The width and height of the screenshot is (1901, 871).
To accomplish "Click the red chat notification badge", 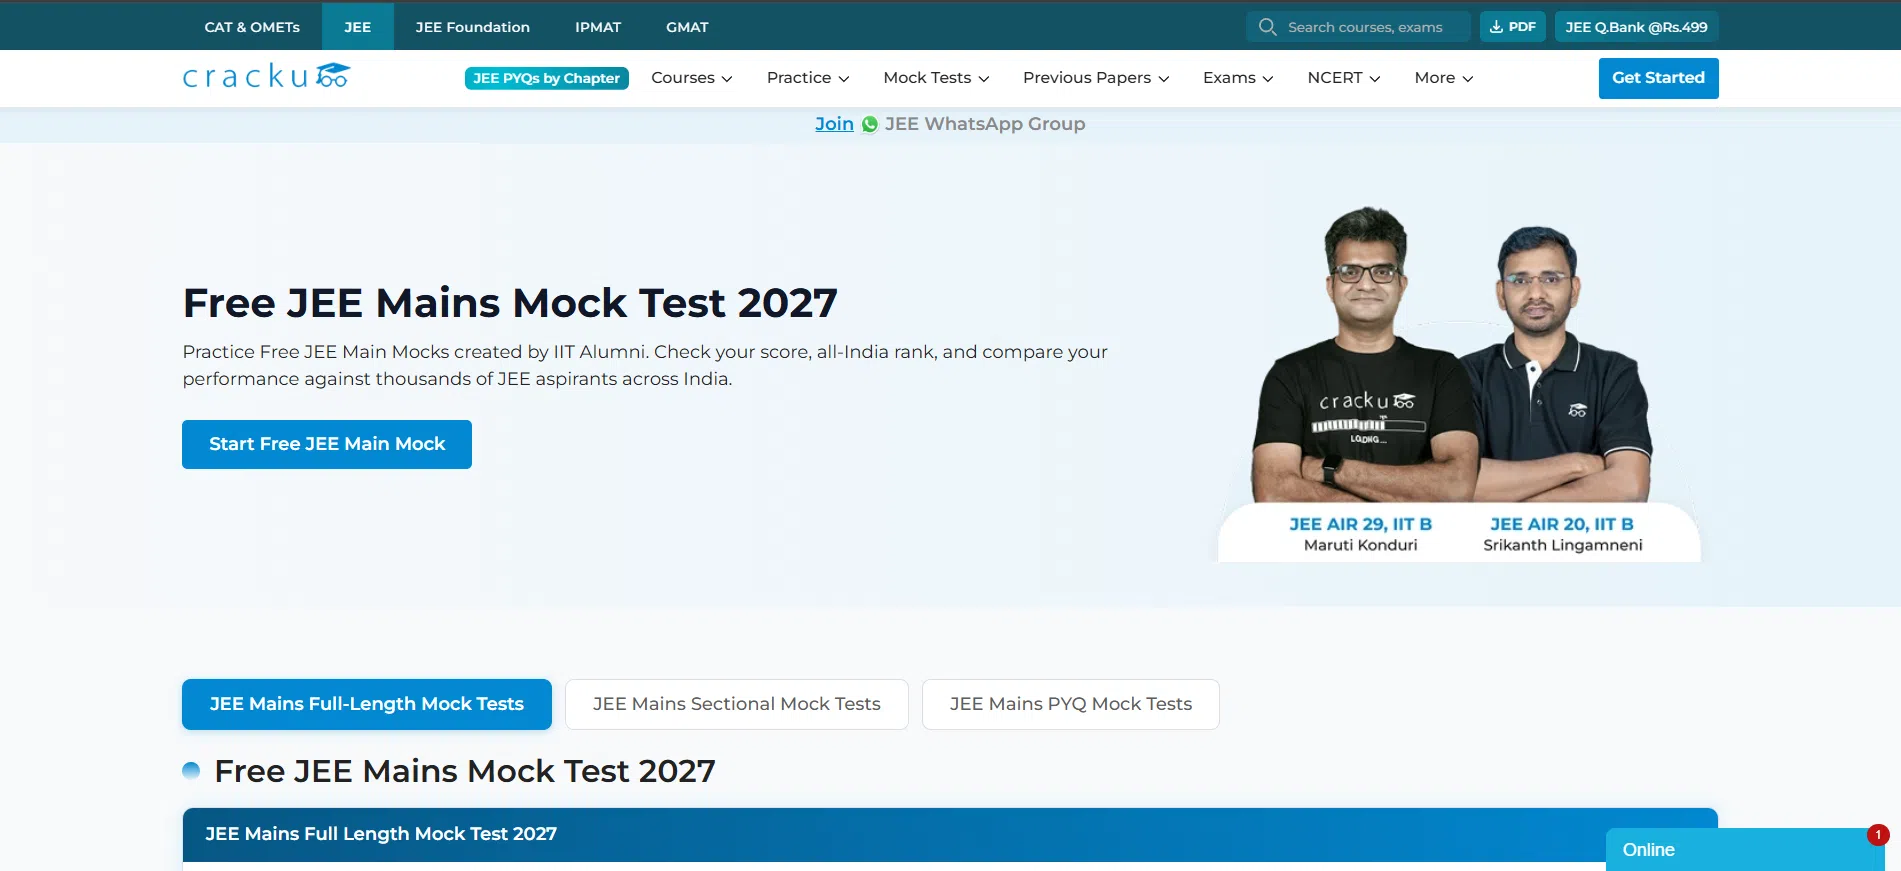I will point(1878,835).
